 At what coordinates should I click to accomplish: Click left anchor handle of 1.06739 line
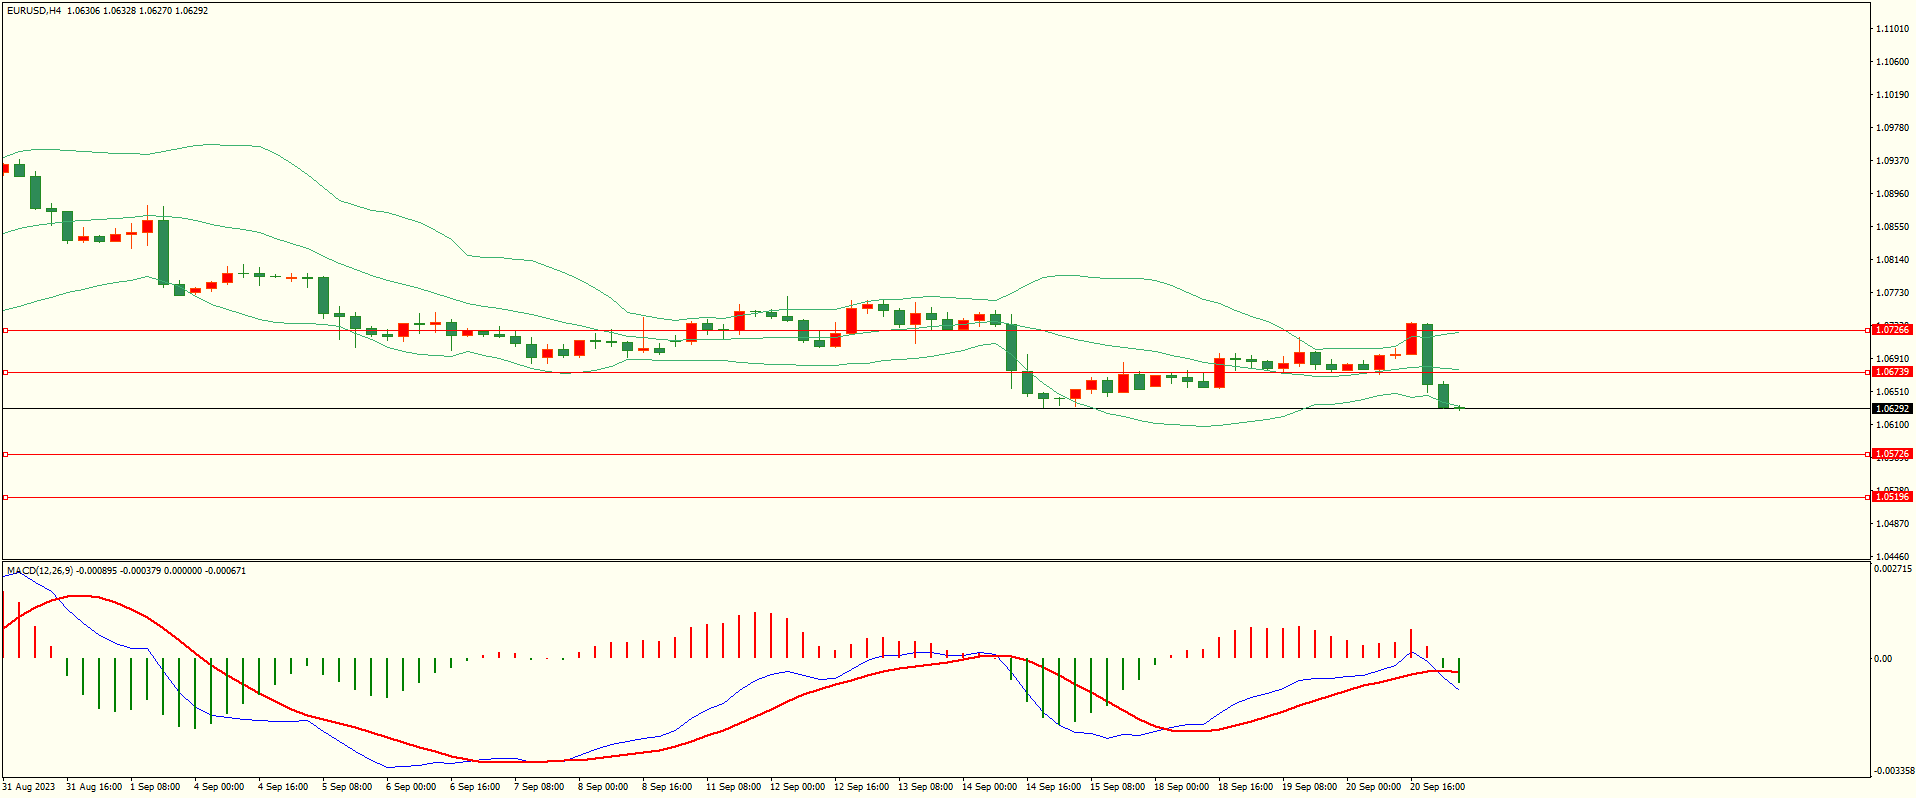(6, 372)
